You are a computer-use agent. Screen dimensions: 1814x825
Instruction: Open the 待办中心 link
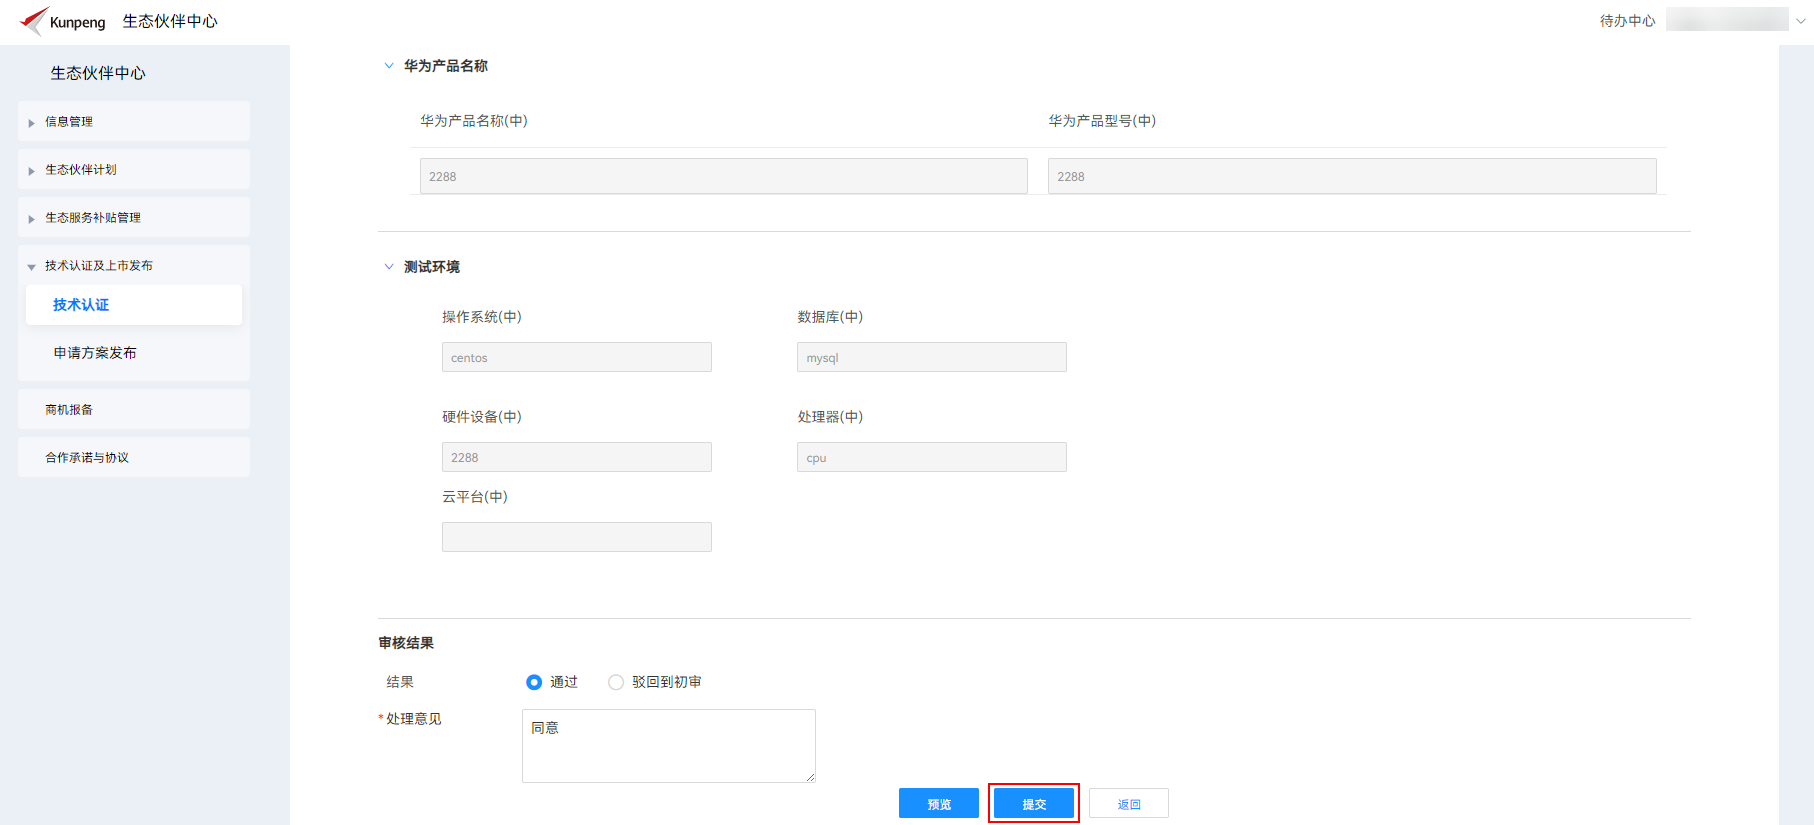[1627, 20]
